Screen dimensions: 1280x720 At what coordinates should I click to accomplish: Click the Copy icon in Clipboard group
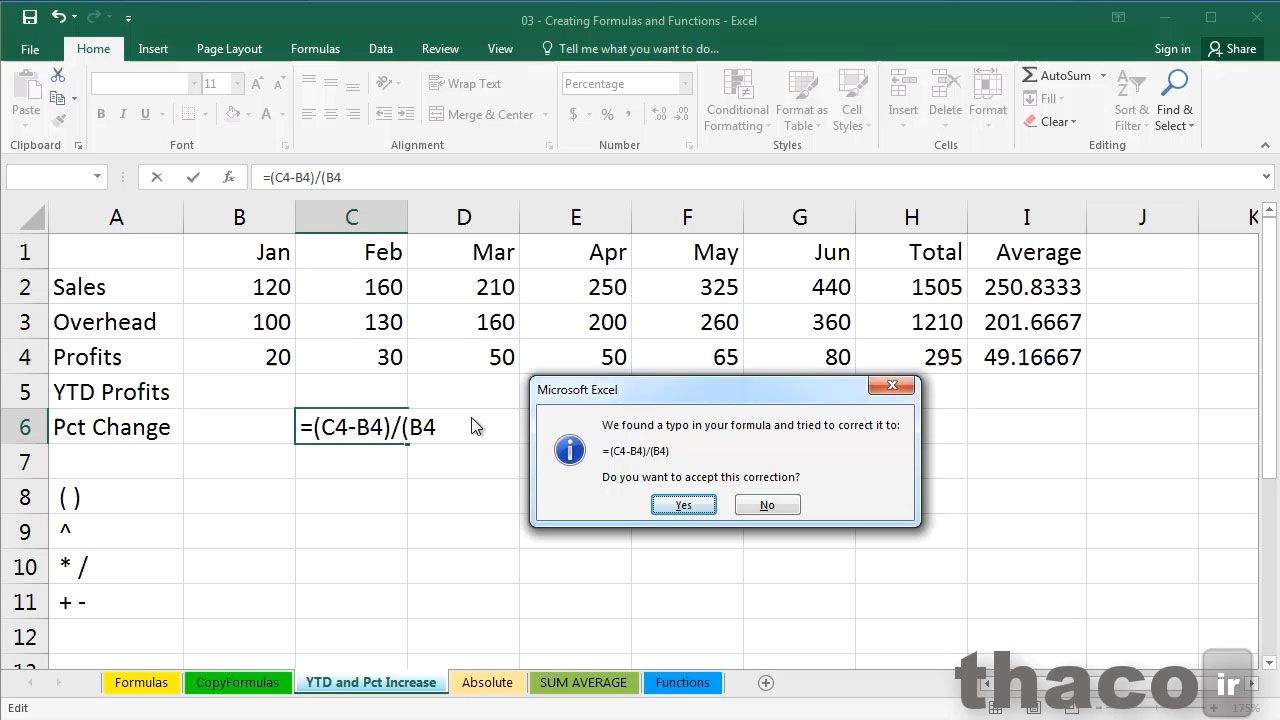(x=58, y=98)
